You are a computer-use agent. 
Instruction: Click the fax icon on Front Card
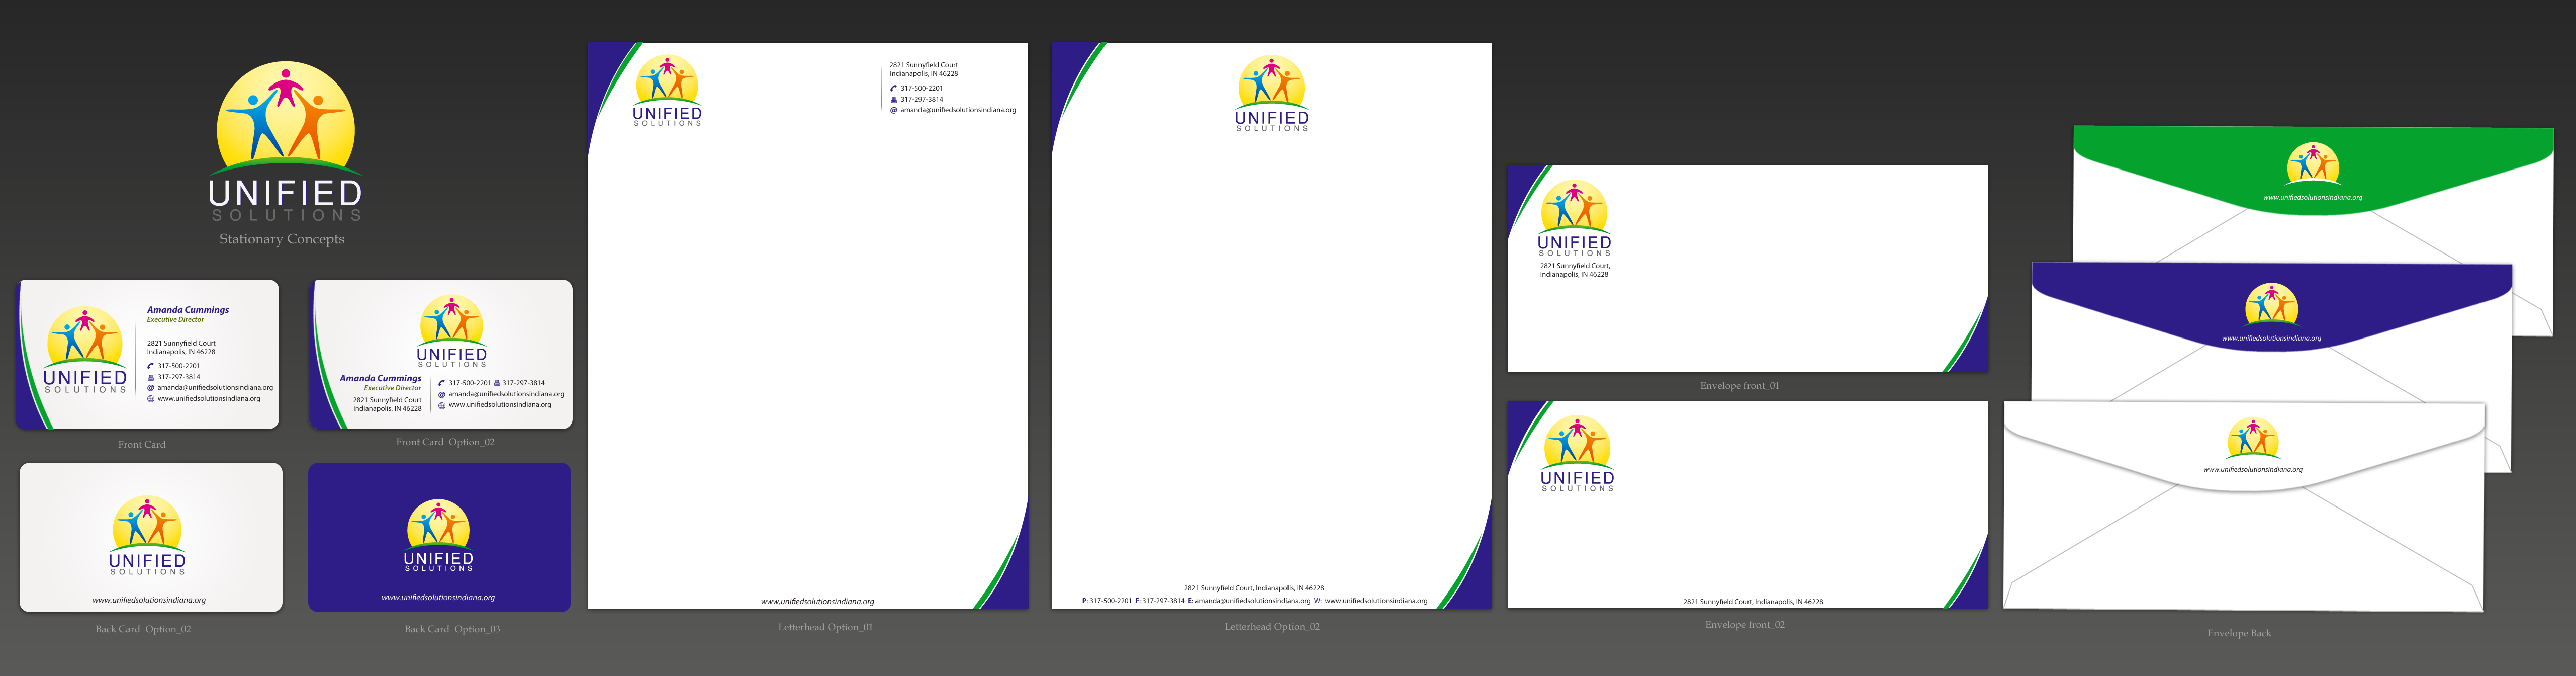tap(151, 377)
